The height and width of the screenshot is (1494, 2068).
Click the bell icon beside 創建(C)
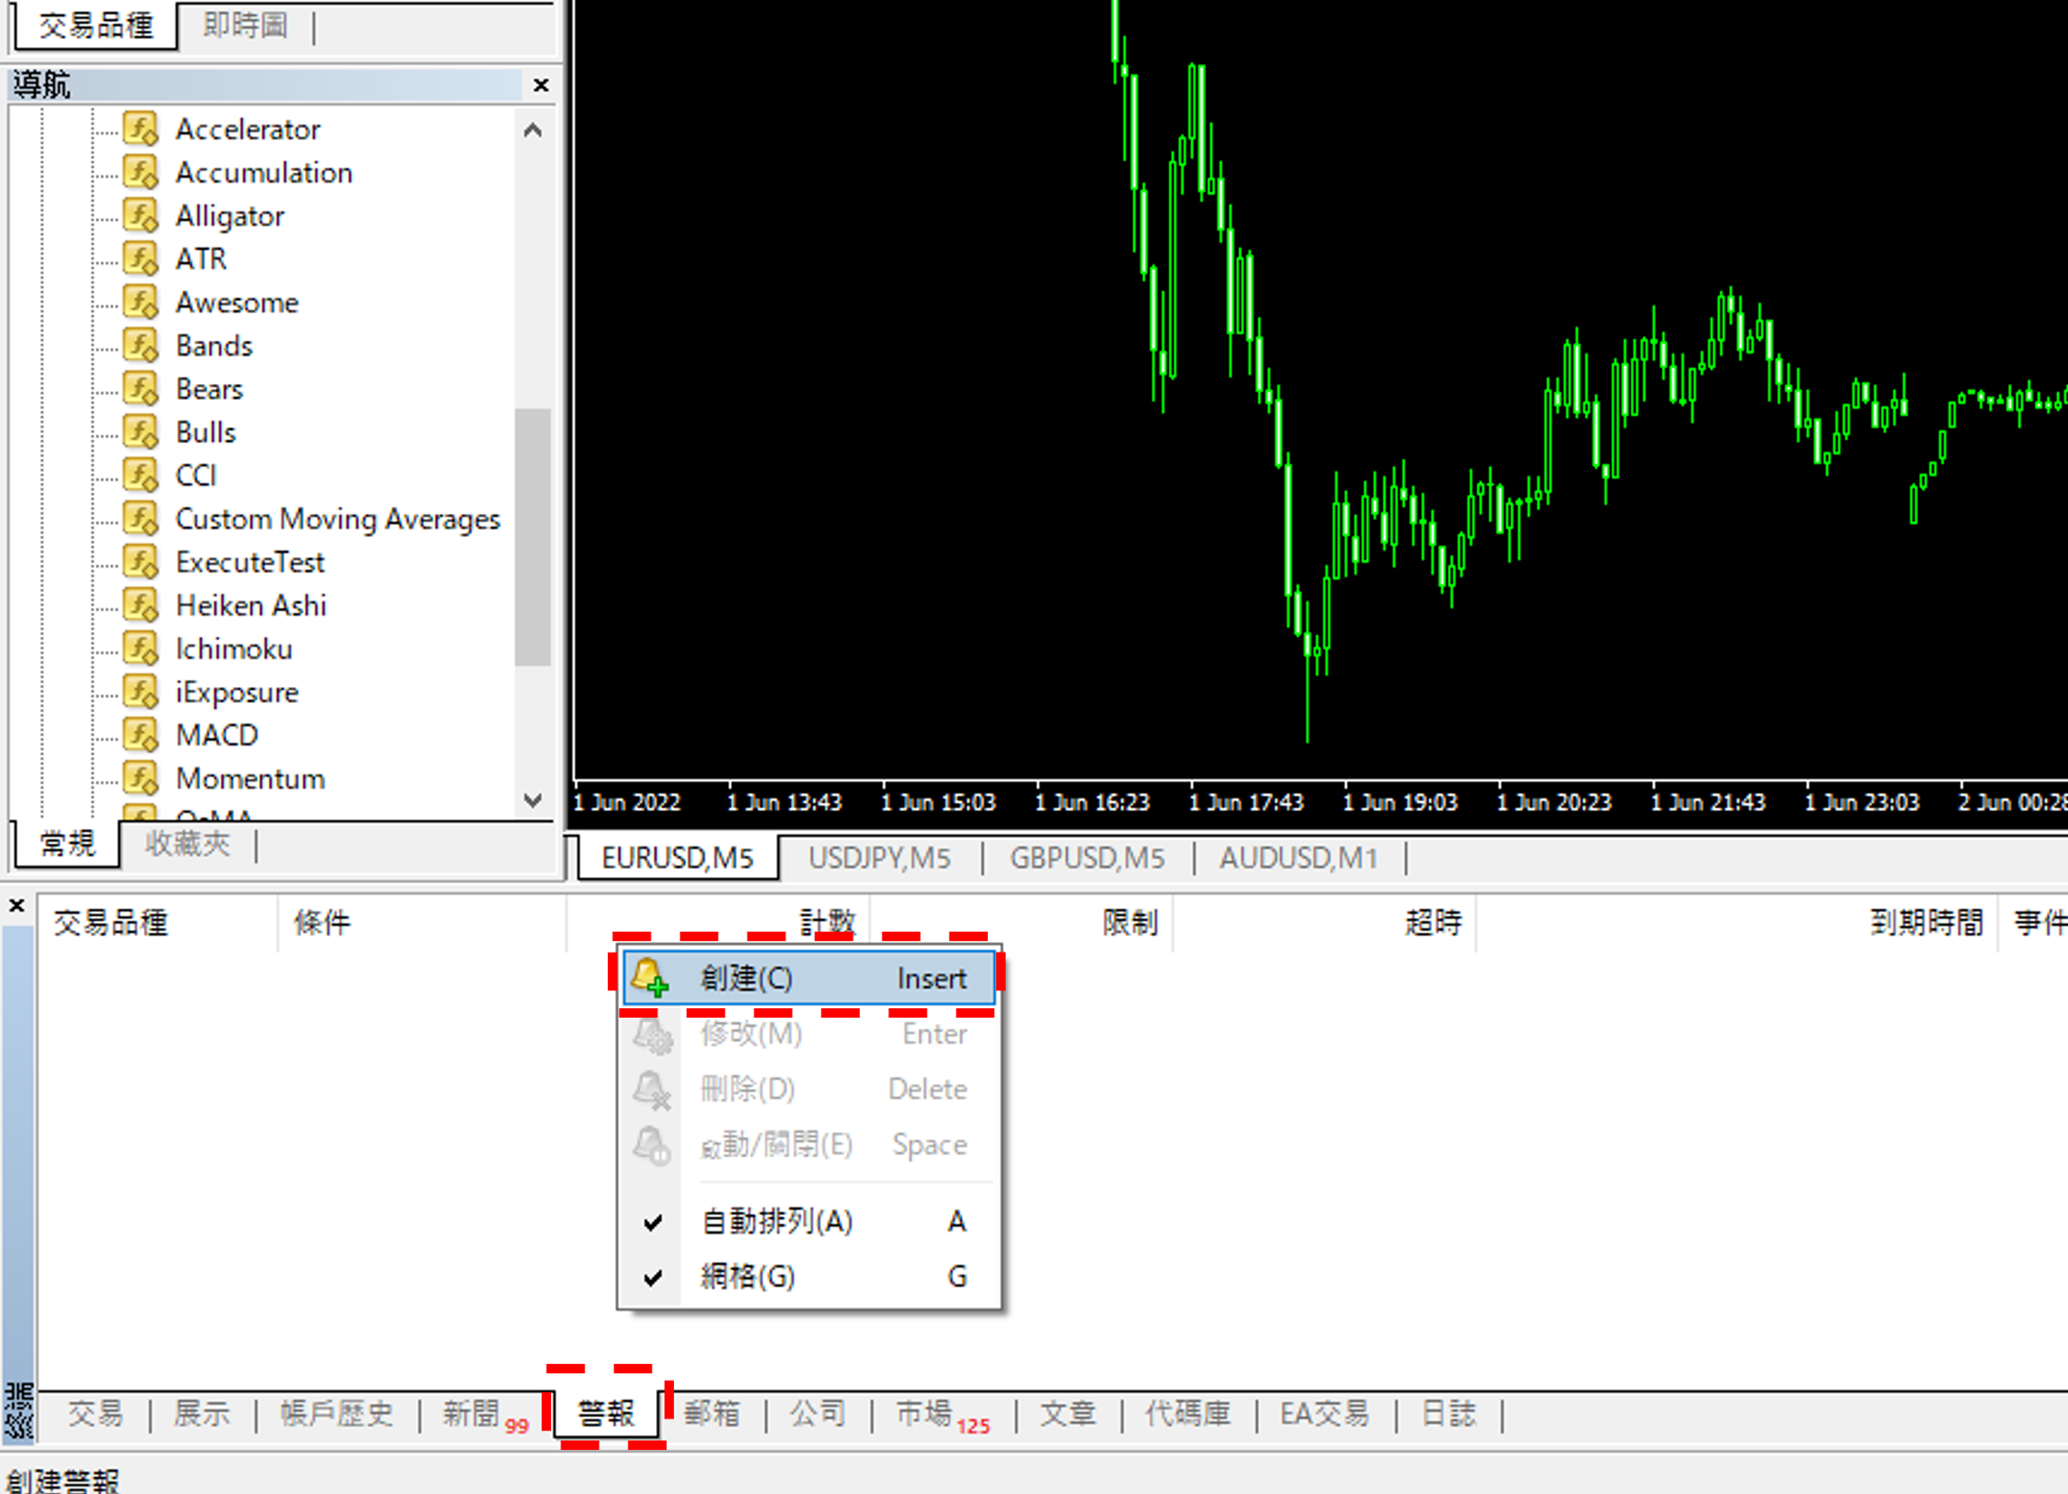pyautogui.click(x=650, y=977)
